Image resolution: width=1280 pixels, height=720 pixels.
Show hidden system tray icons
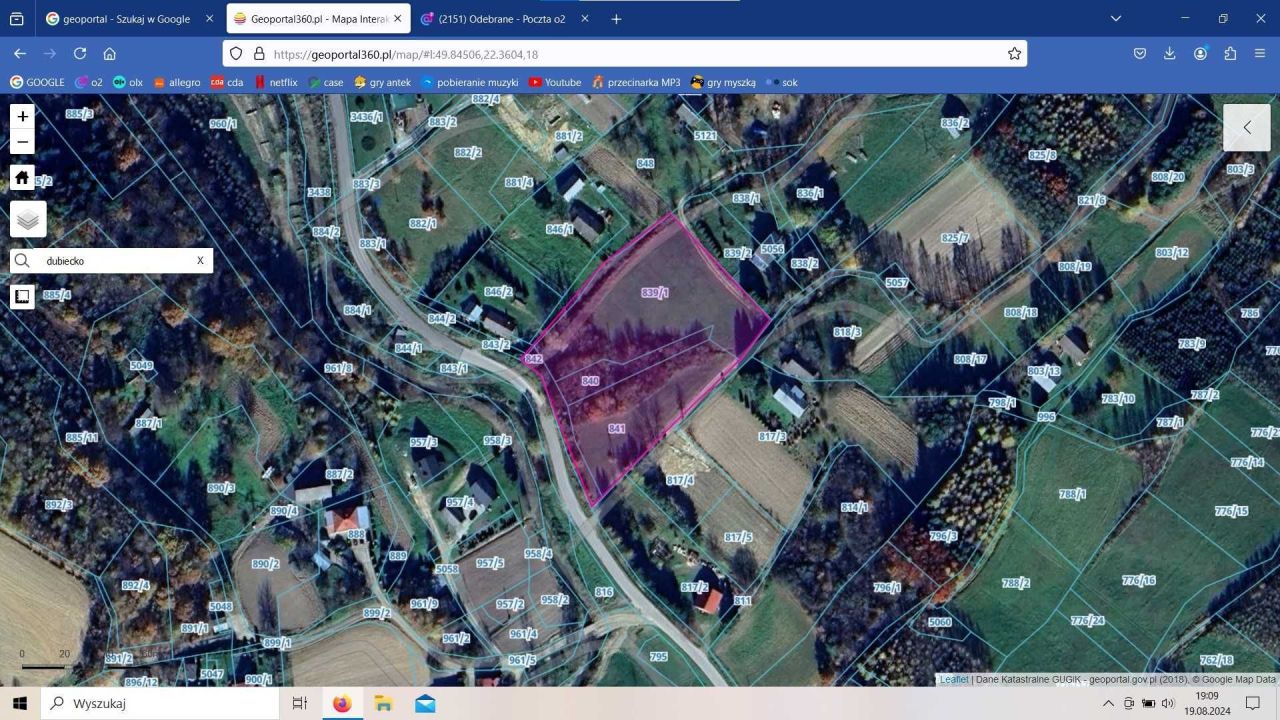pos(1108,703)
